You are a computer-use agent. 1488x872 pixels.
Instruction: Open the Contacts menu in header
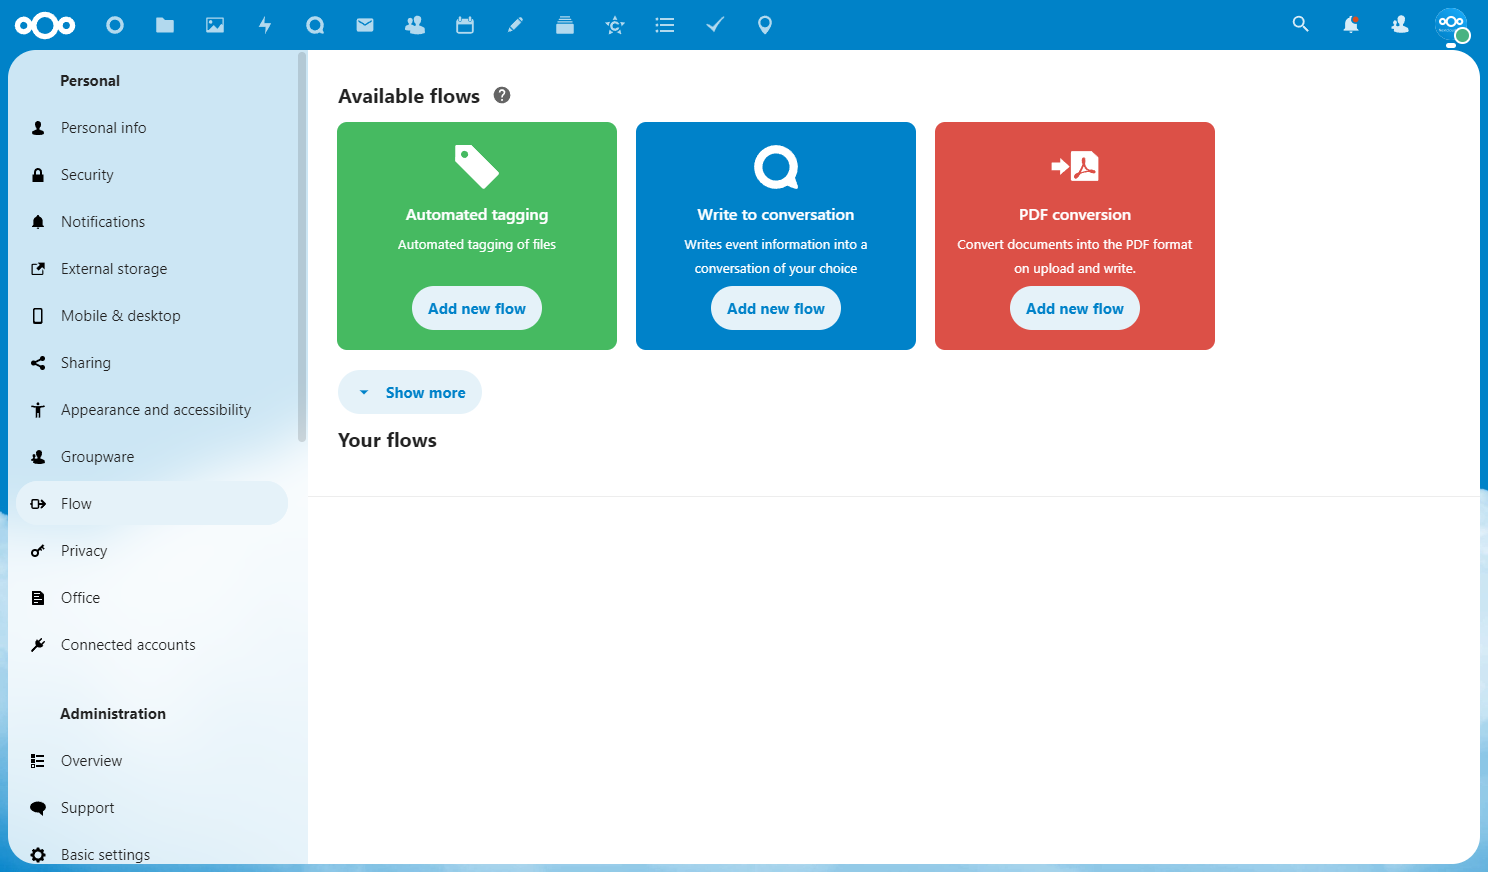coord(1400,24)
